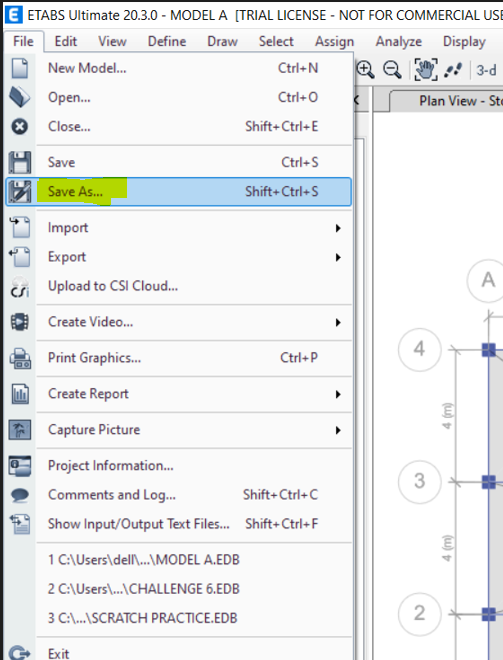Image resolution: width=503 pixels, height=660 pixels.
Task: Click the Zoom In magnifier toolbar icon
Action: tap(365, 69)
